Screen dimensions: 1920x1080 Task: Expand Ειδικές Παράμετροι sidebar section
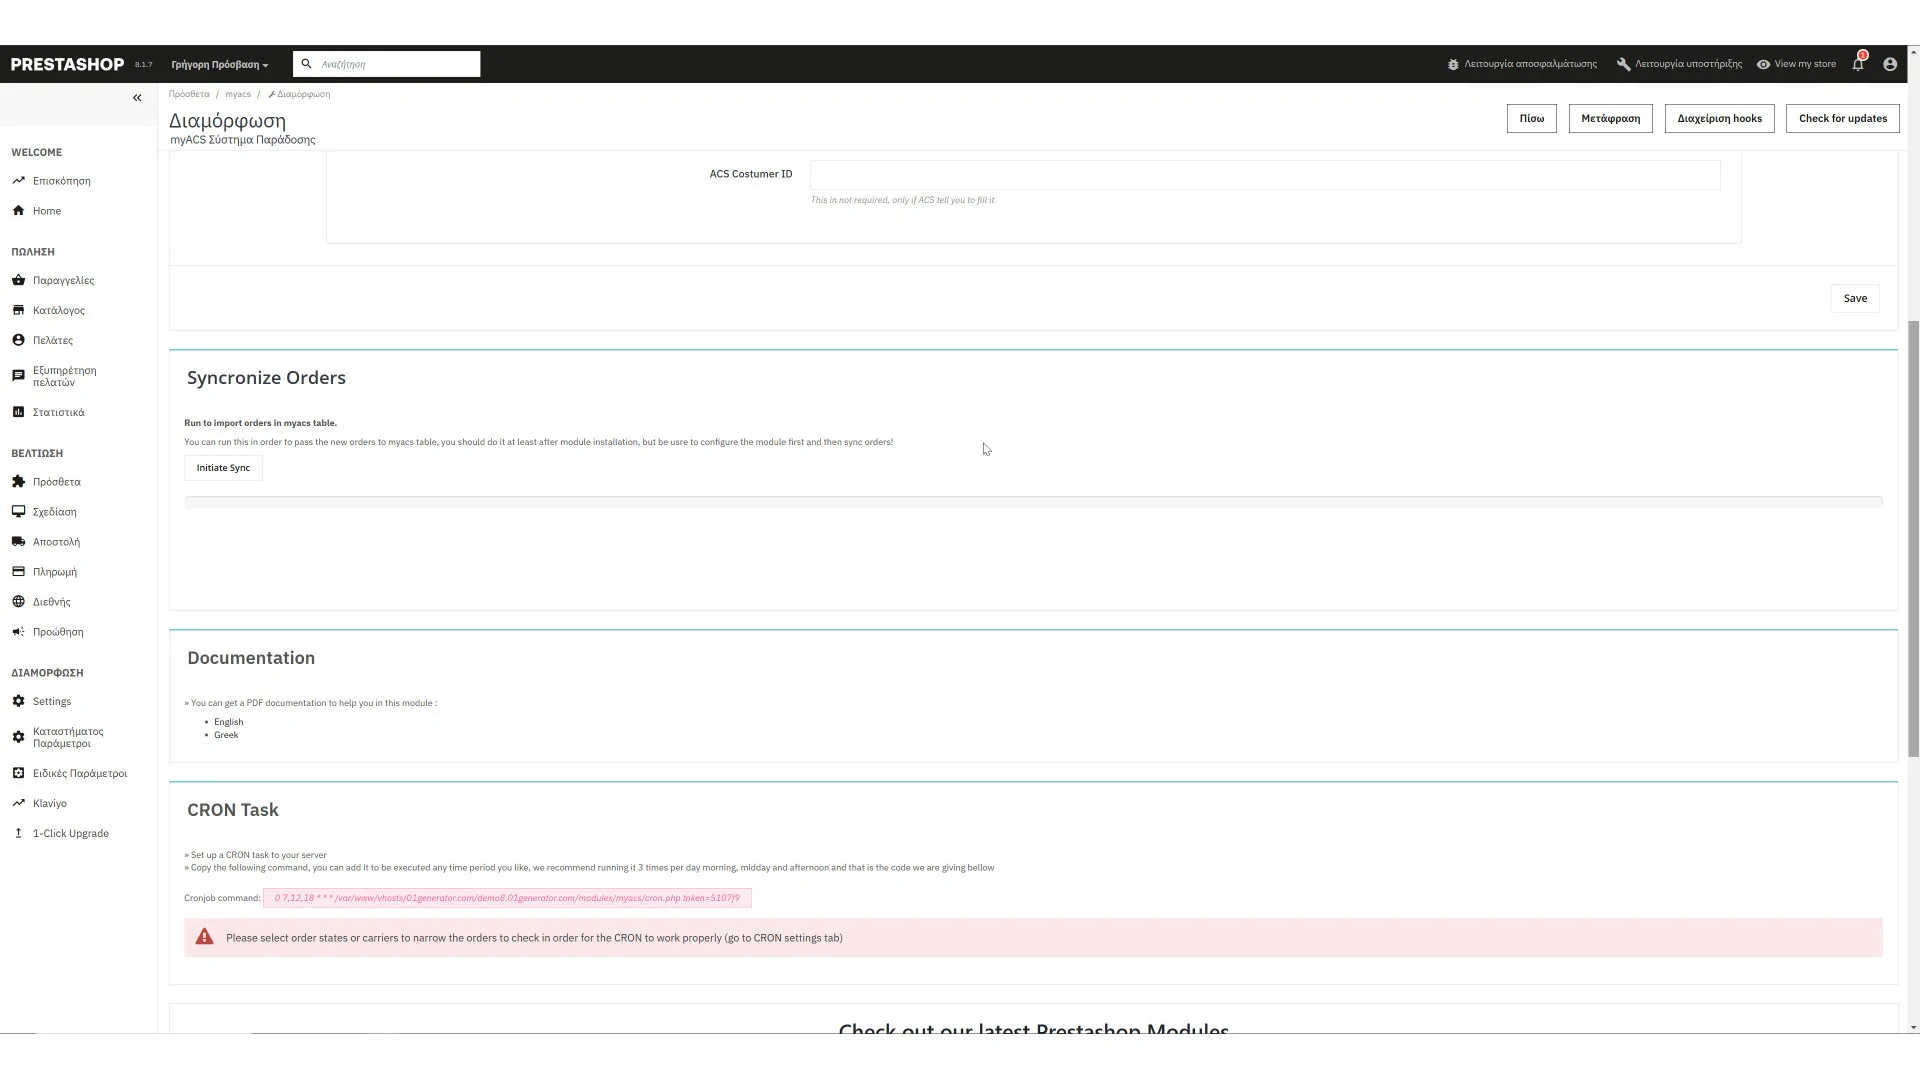click(x=79, y=774)
